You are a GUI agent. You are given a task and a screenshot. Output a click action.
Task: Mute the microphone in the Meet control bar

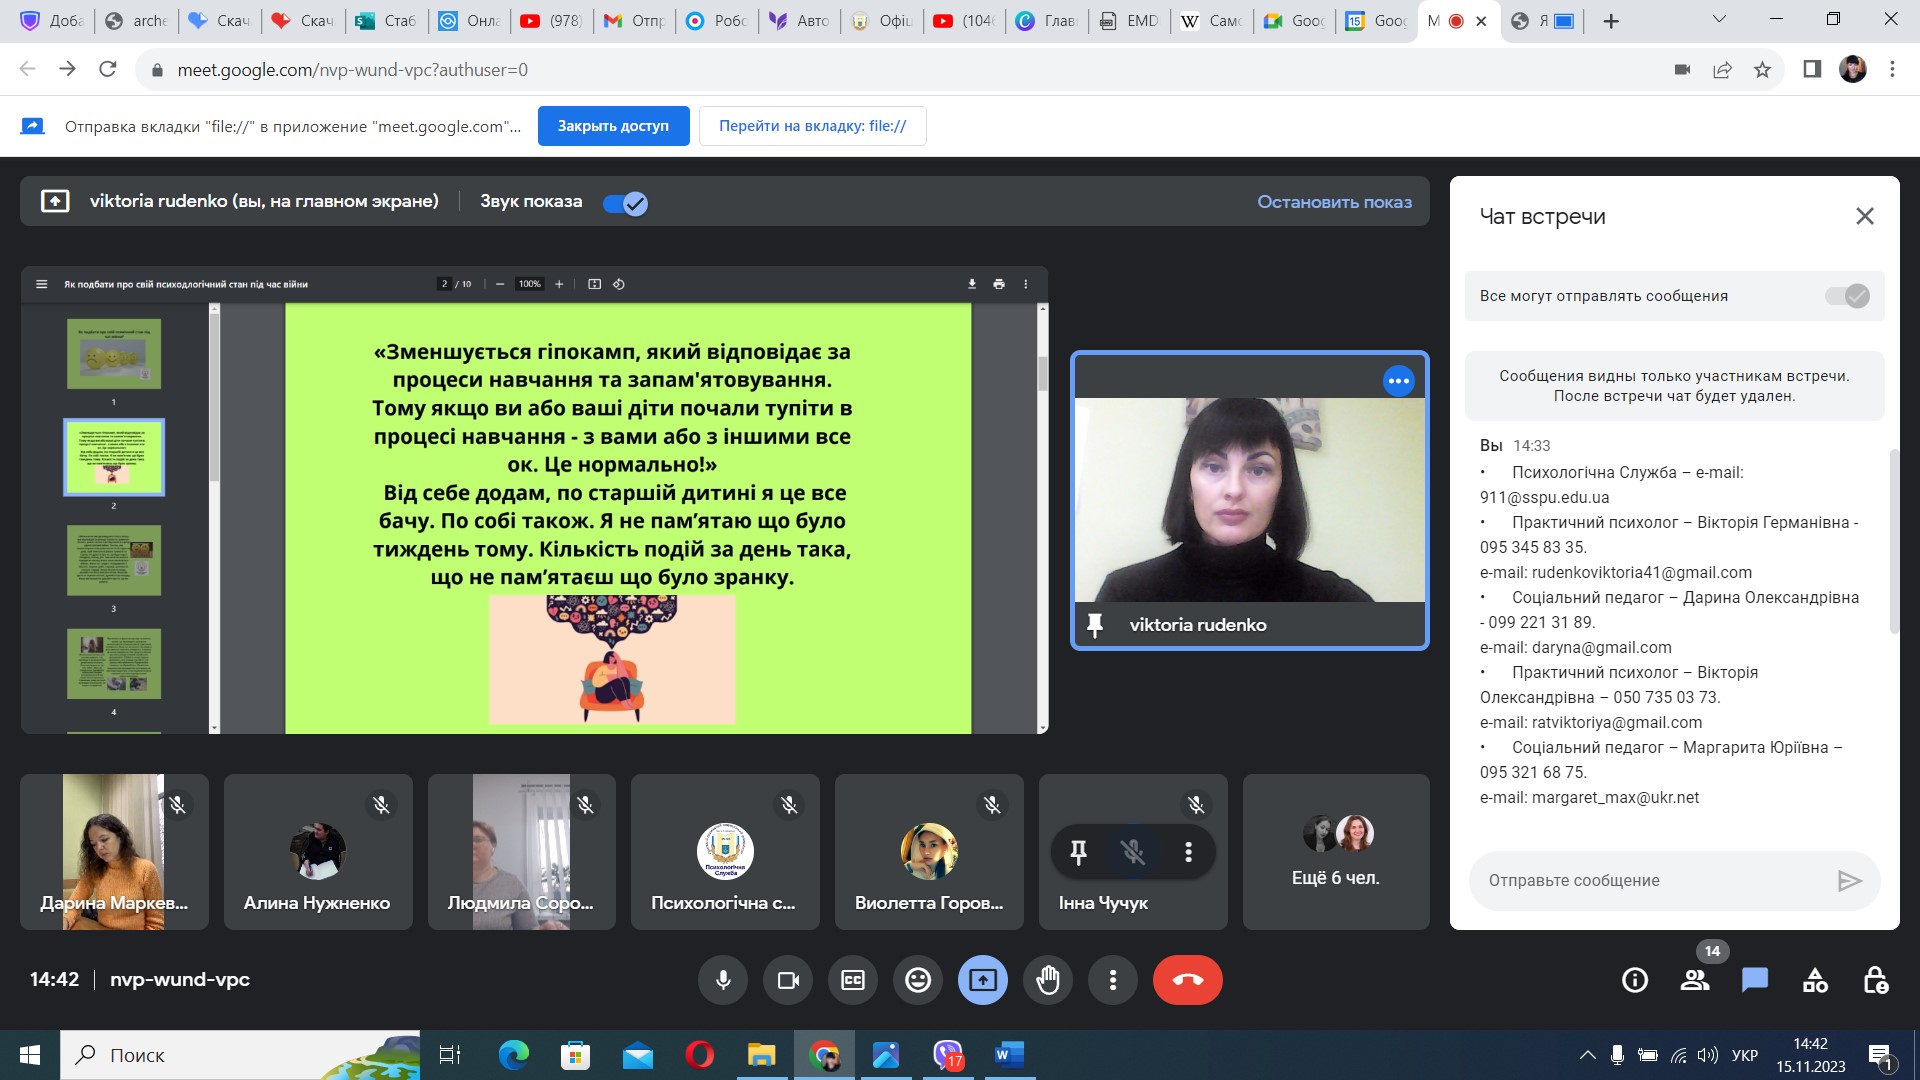pyautogui.click(x=723, y=980)
